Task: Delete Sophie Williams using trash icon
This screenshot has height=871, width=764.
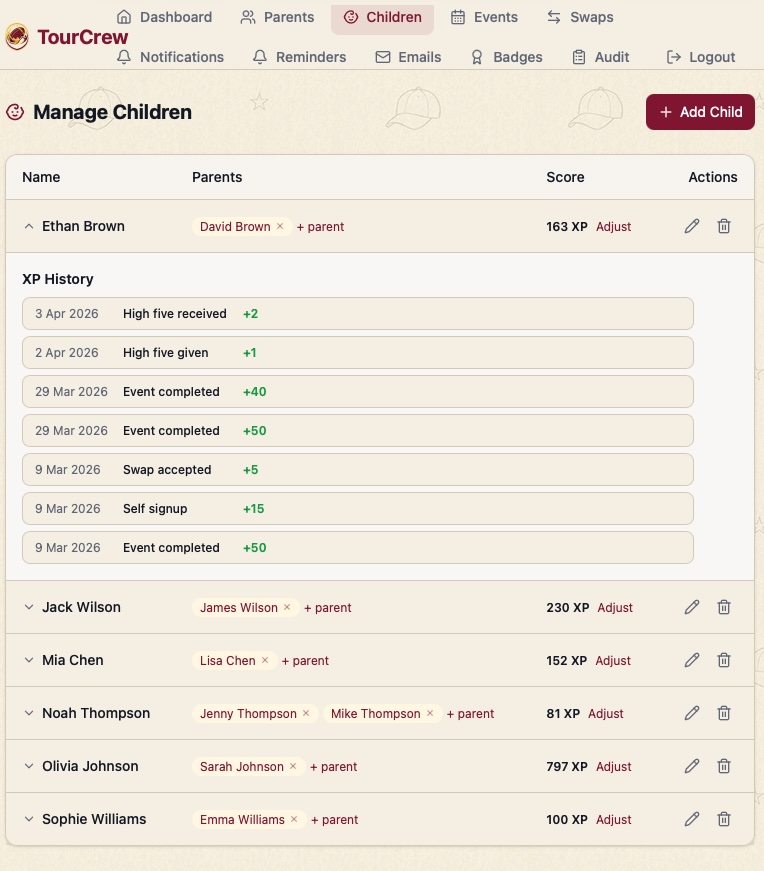Action: [723, 819]
